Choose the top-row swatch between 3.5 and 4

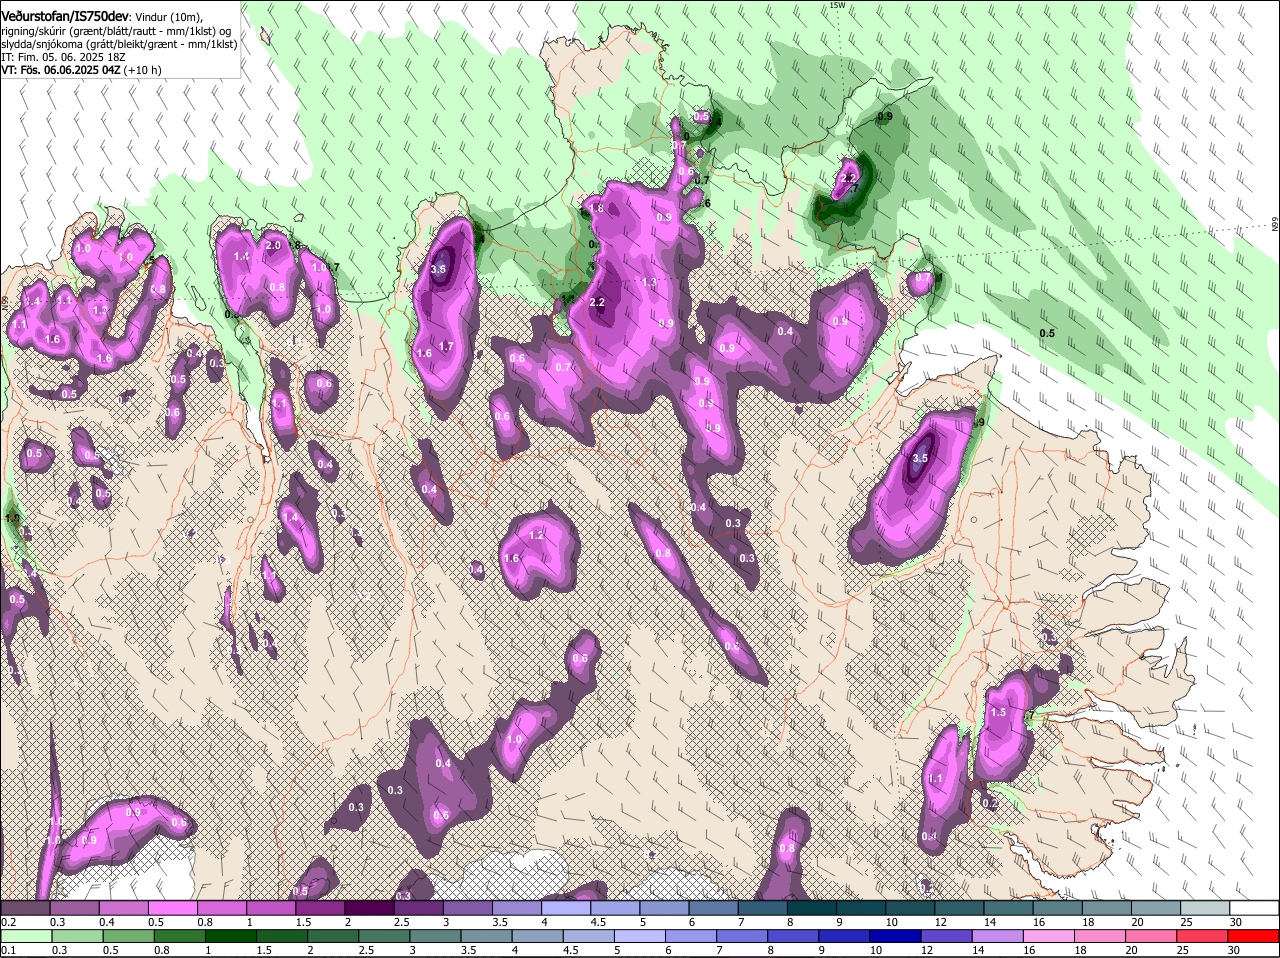point(516,908)
